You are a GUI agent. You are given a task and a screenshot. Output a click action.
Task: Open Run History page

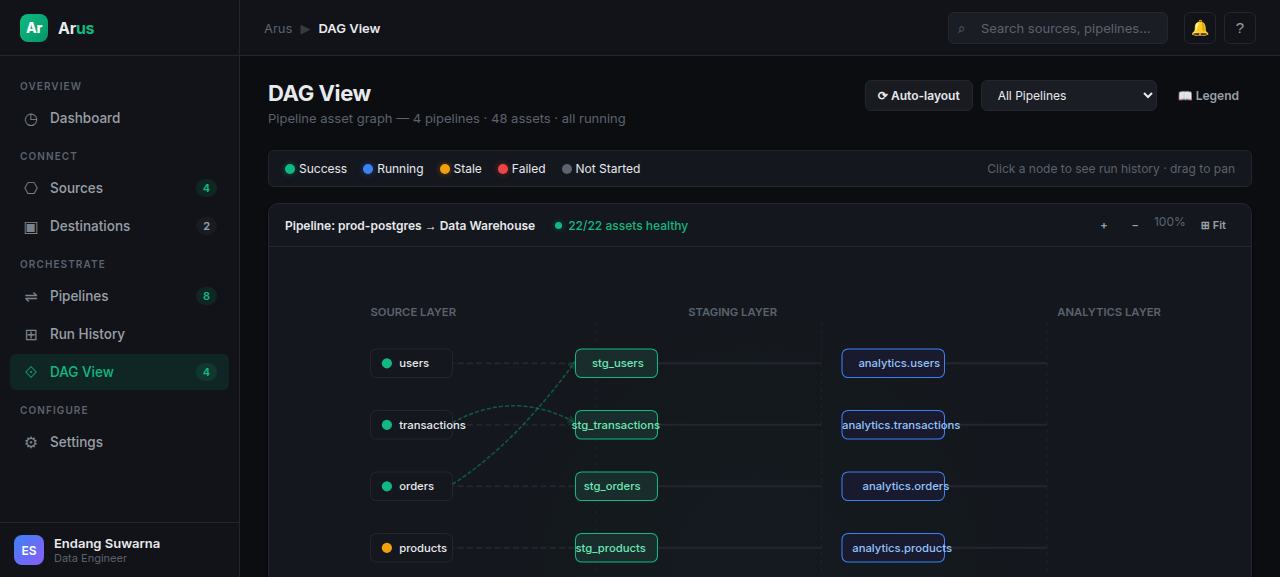[119, 334]
